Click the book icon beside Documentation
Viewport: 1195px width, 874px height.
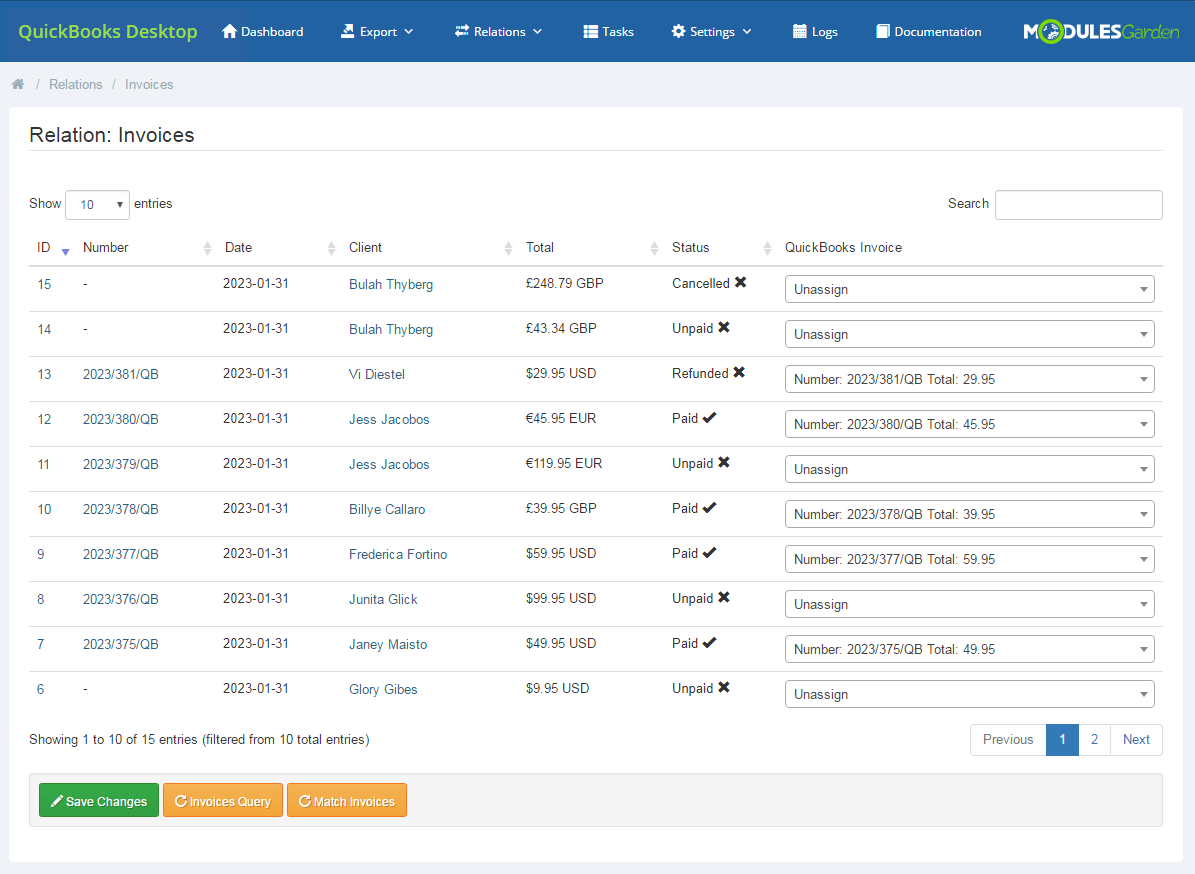pos(881,31)
